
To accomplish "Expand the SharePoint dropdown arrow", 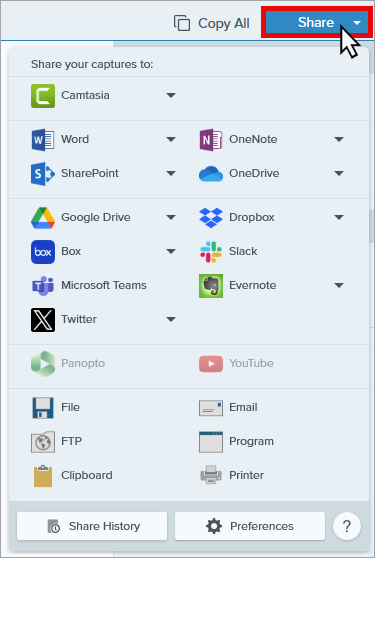I will (171, 174).
